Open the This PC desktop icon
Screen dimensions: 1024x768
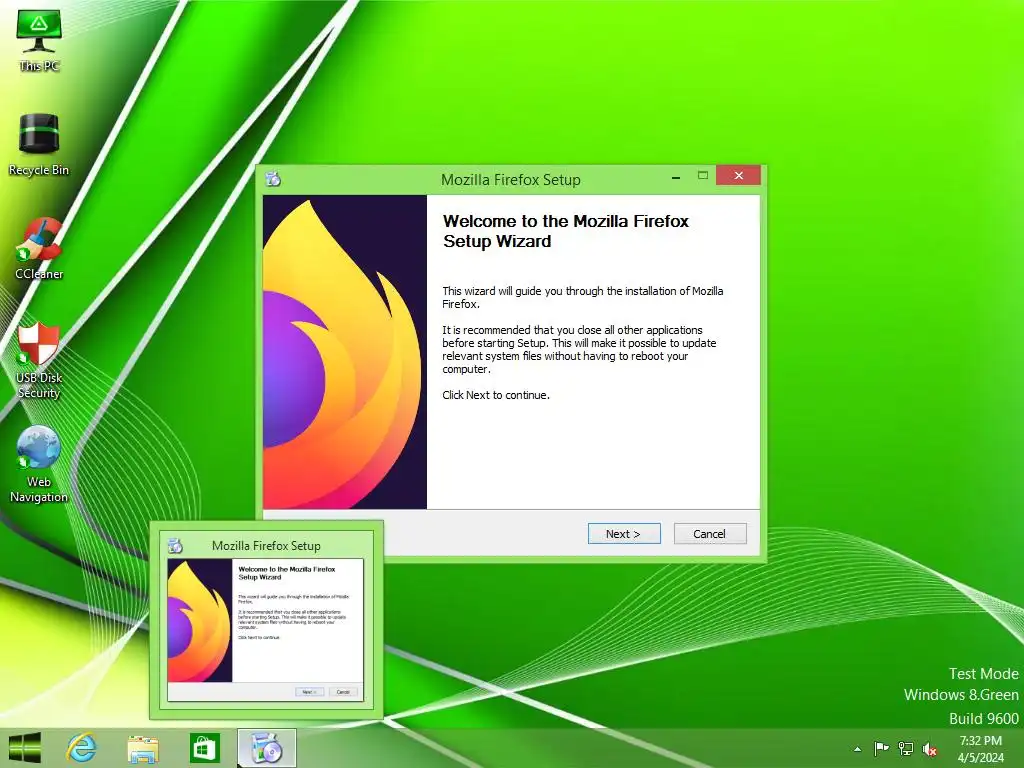pos(39,40)
